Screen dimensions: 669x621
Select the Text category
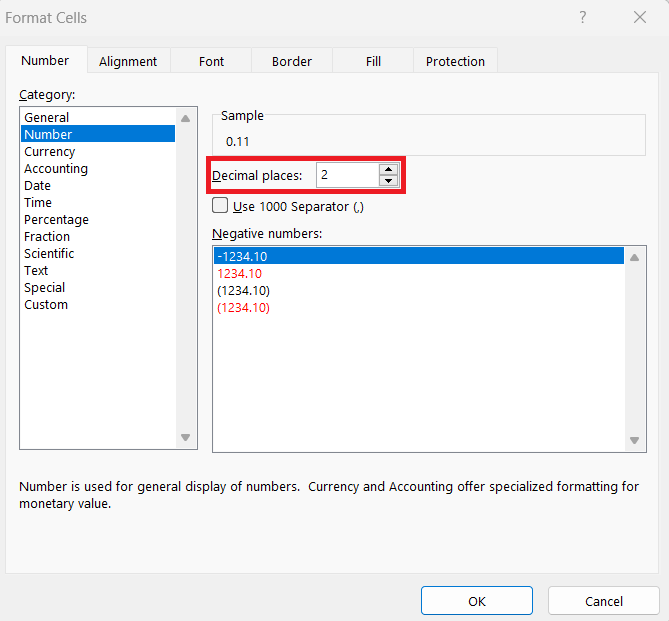[98, 271]
